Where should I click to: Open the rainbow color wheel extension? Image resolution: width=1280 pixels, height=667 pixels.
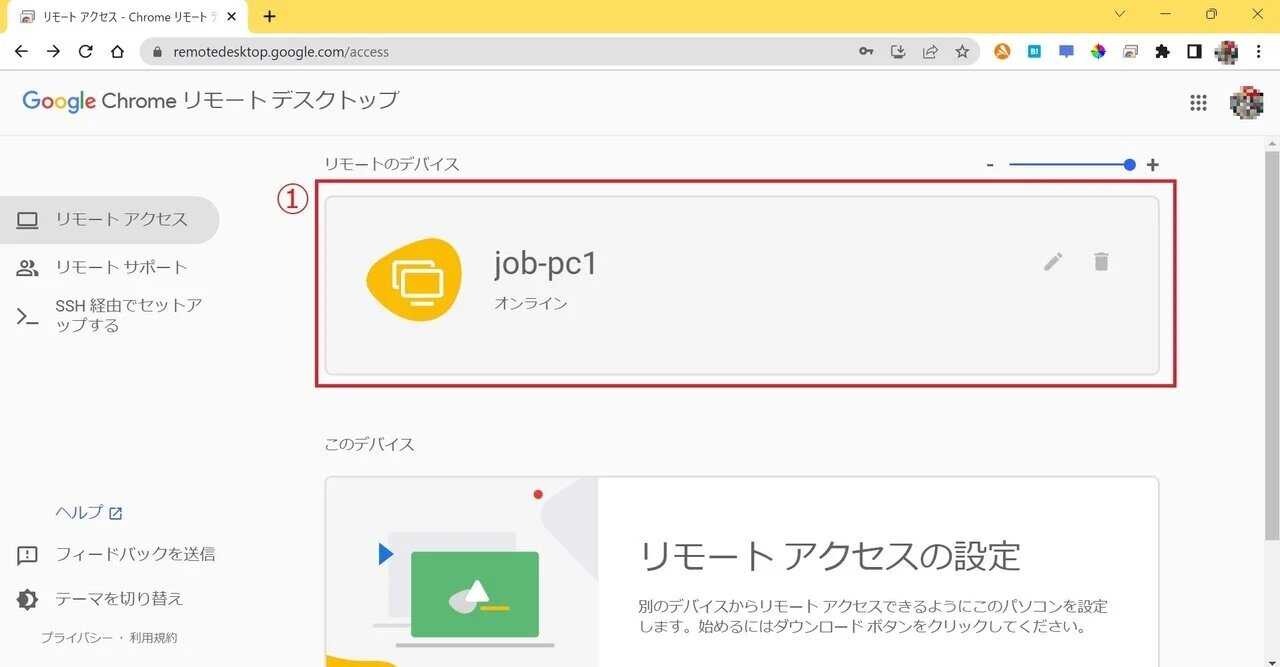(1098, 52)
